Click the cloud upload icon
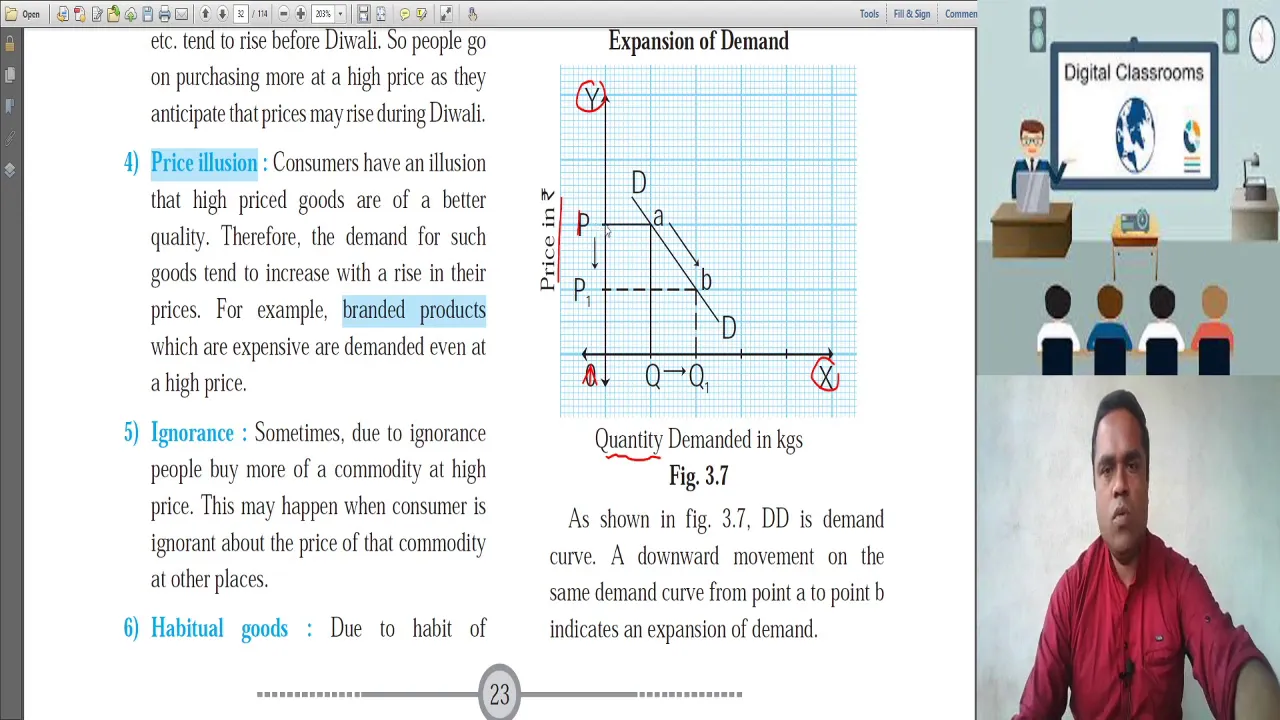This screenshot has height=720, width=1280. [x=131, y=15]
